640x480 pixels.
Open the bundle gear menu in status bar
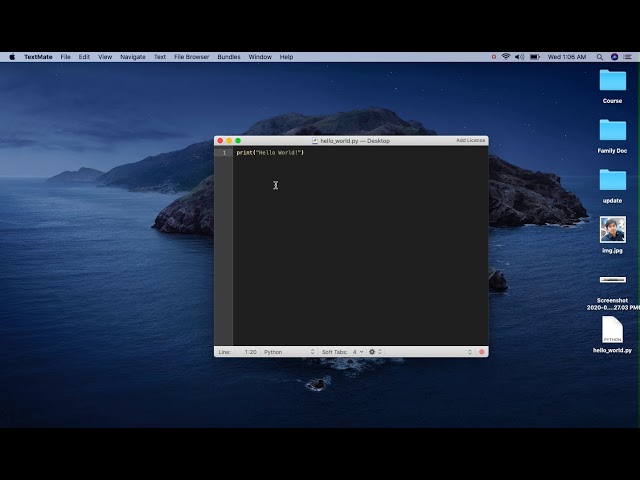coord(375,352)
